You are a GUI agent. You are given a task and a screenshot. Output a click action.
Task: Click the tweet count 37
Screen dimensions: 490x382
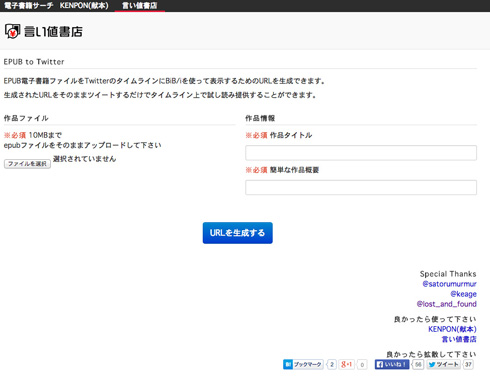tap(468, 364)
